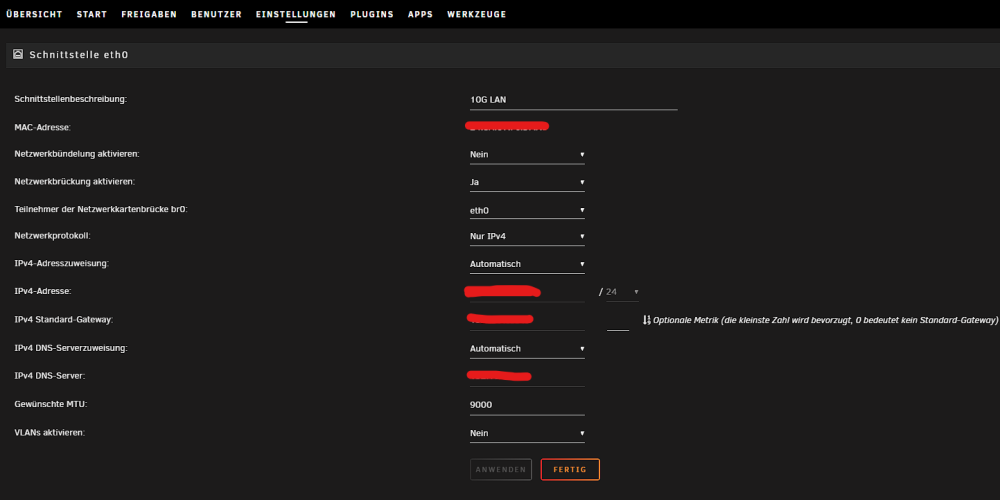Screen dimensions: 1000x500
Task: Navigate to the APPS tab
Action: [x=420, y=14]
